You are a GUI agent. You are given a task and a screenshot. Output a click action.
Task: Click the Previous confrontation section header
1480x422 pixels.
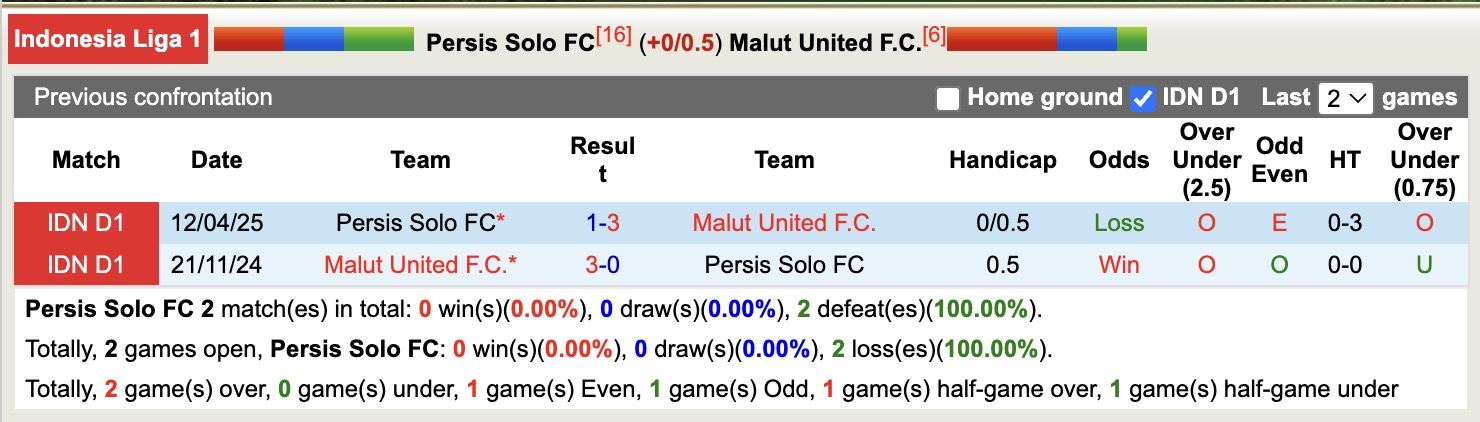coord(153,97)
